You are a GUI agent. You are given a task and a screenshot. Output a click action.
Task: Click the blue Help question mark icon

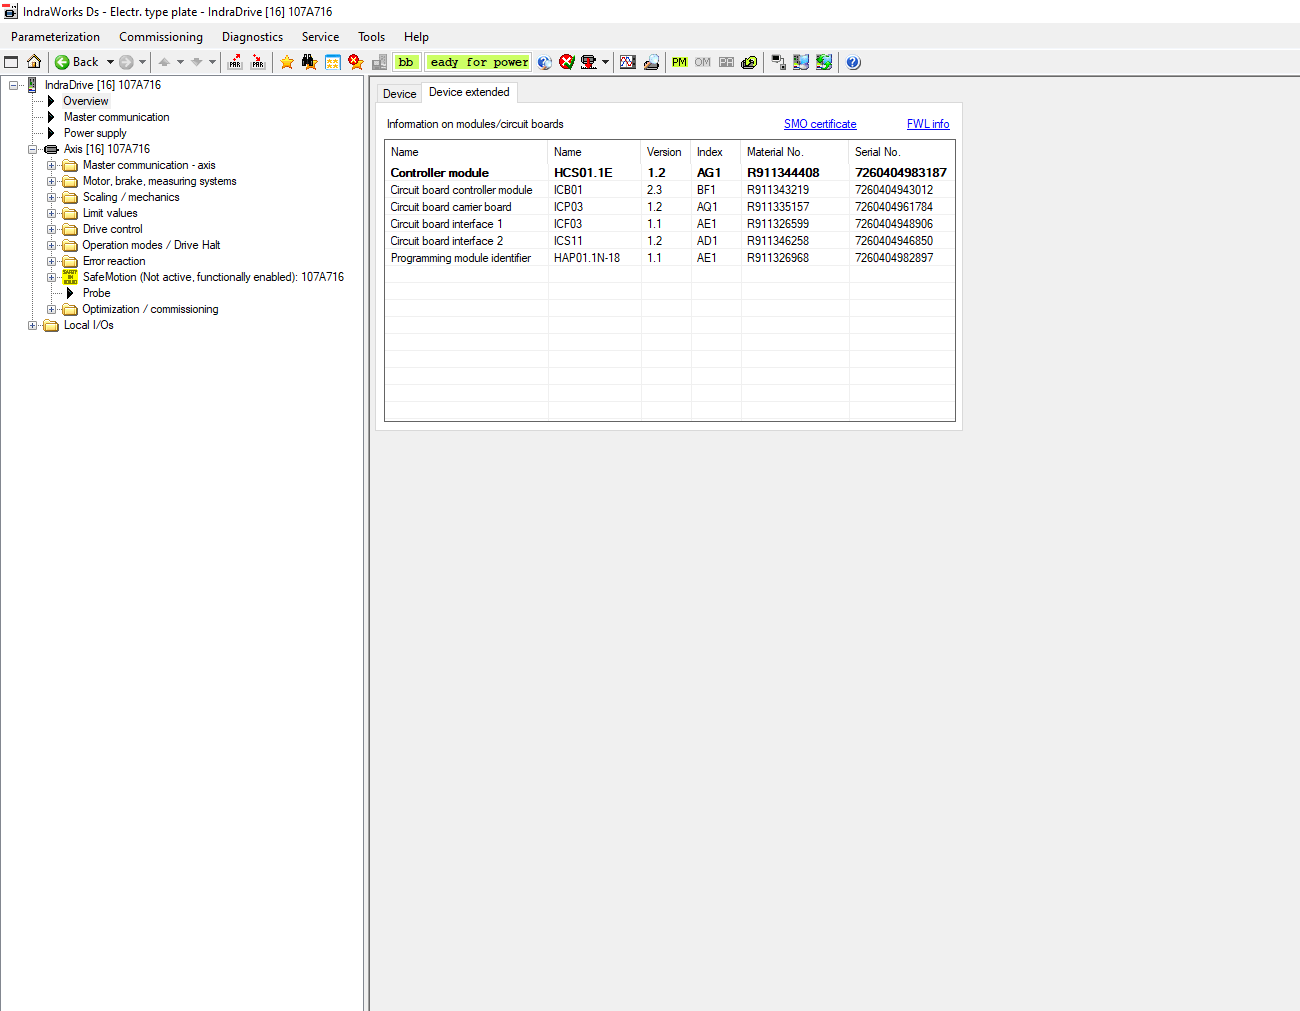click(x=853, y=62)
